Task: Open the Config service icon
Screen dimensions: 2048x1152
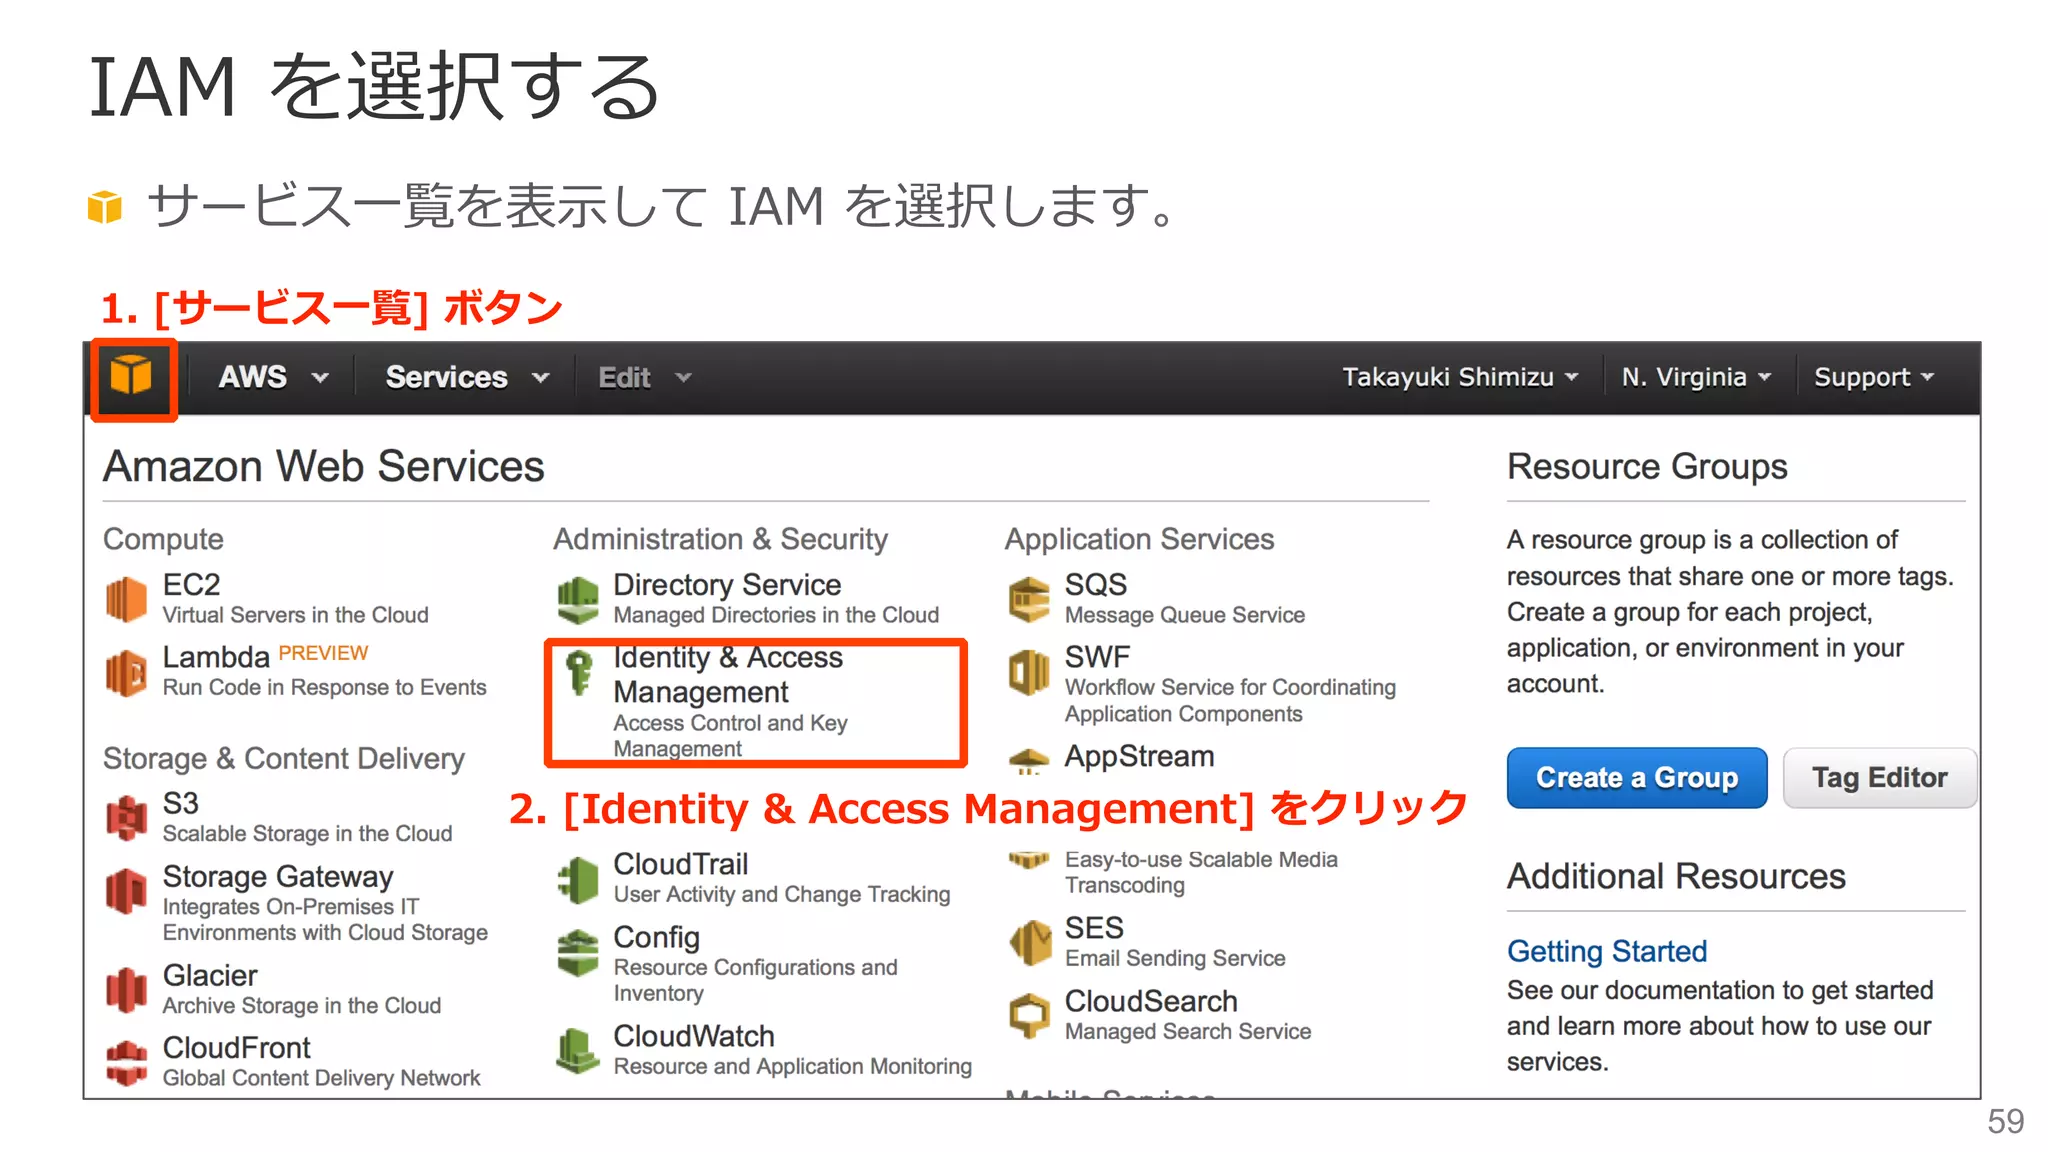Action: 578,952
